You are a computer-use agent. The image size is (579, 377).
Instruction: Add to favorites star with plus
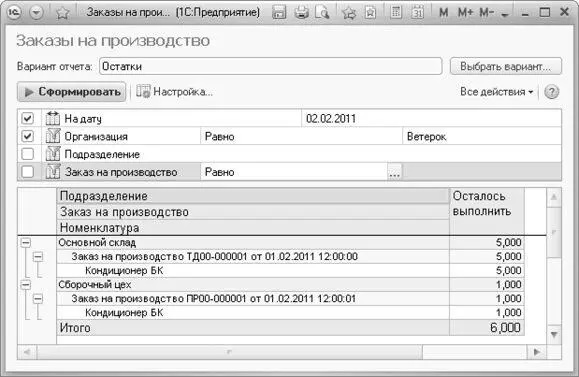(x=349, y=13)
